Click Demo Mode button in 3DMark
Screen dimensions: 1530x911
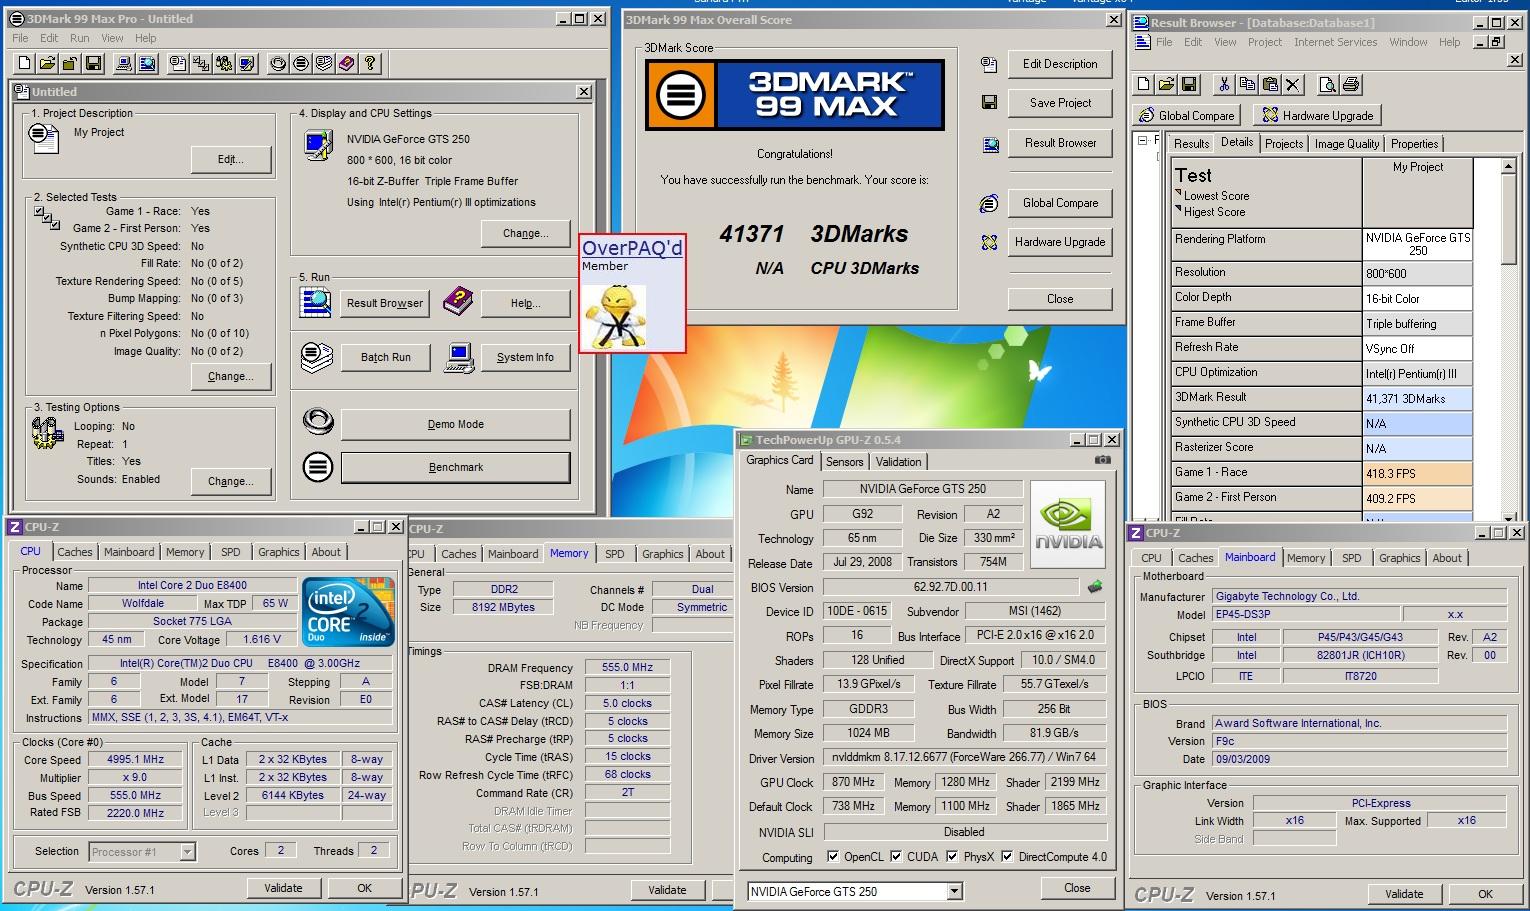[x=455, y=424]
